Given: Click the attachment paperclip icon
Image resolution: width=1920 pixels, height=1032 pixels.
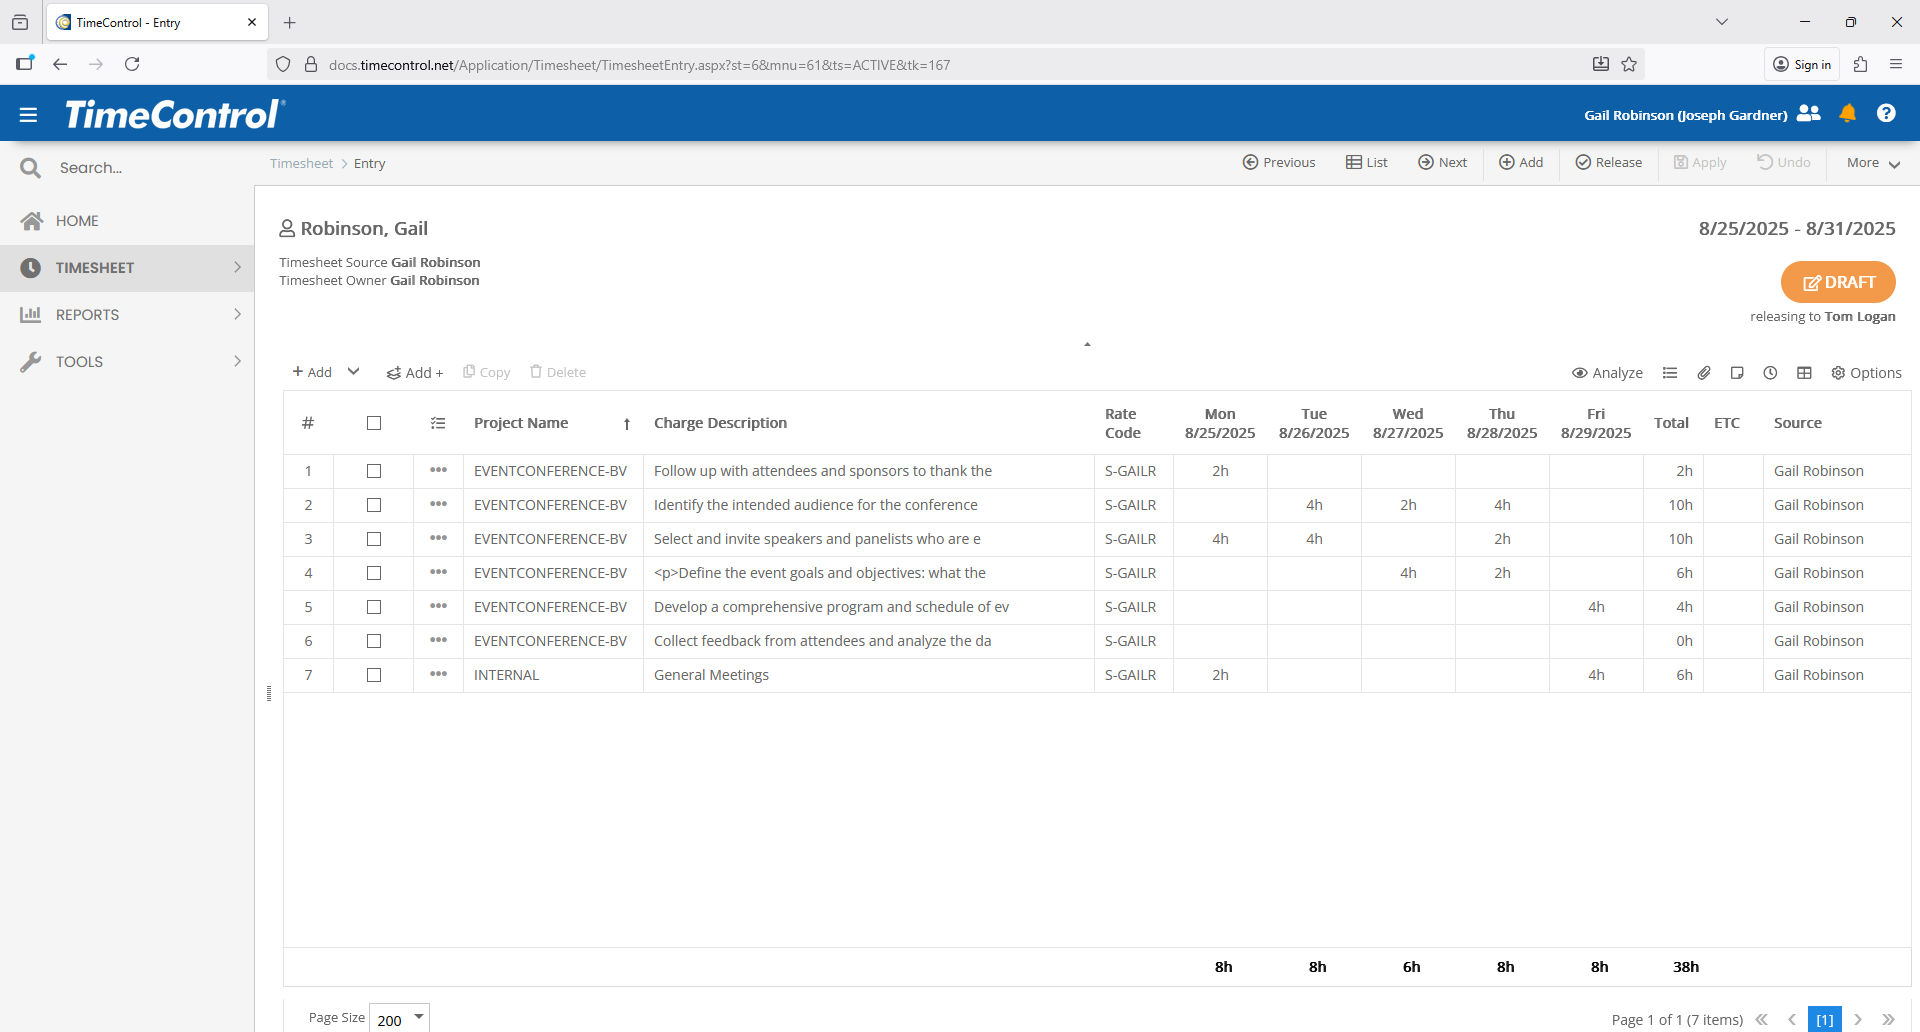Looking at the screenshot, I should pyautogui.click(x=1704, y=373).
